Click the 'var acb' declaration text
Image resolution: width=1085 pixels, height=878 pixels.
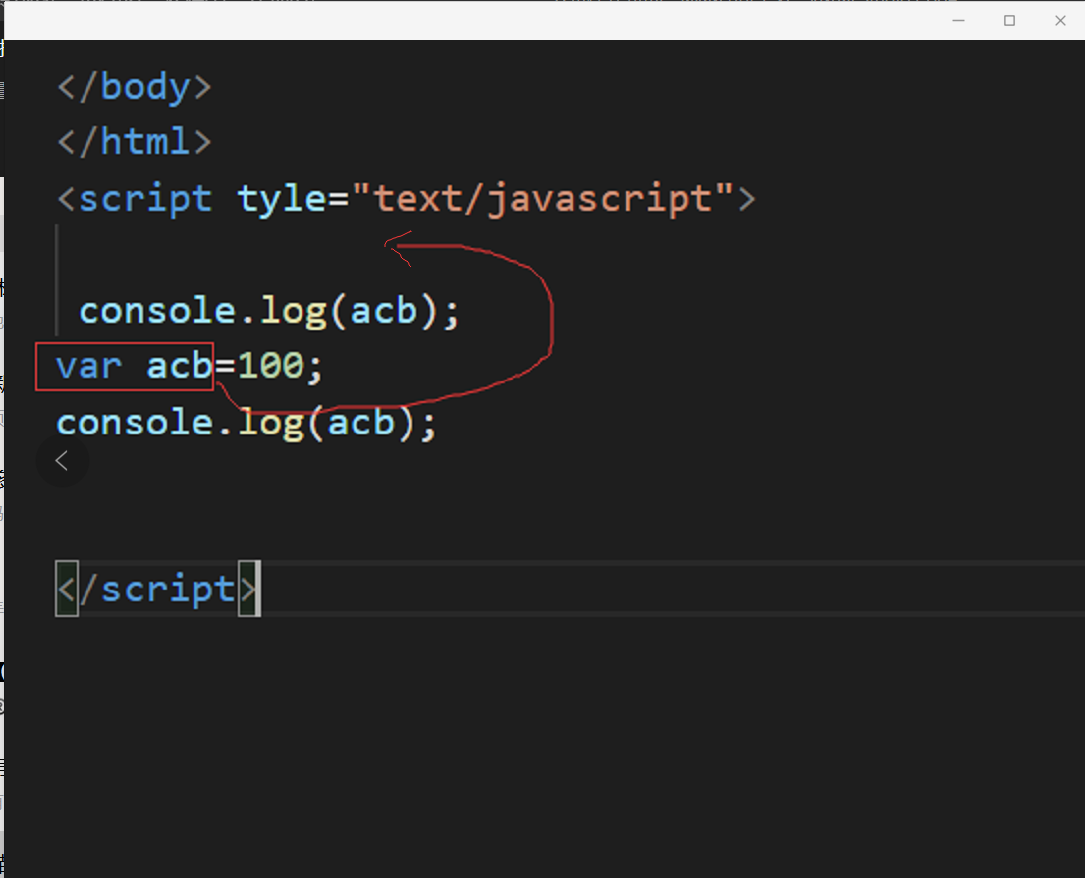pos(134,366)
